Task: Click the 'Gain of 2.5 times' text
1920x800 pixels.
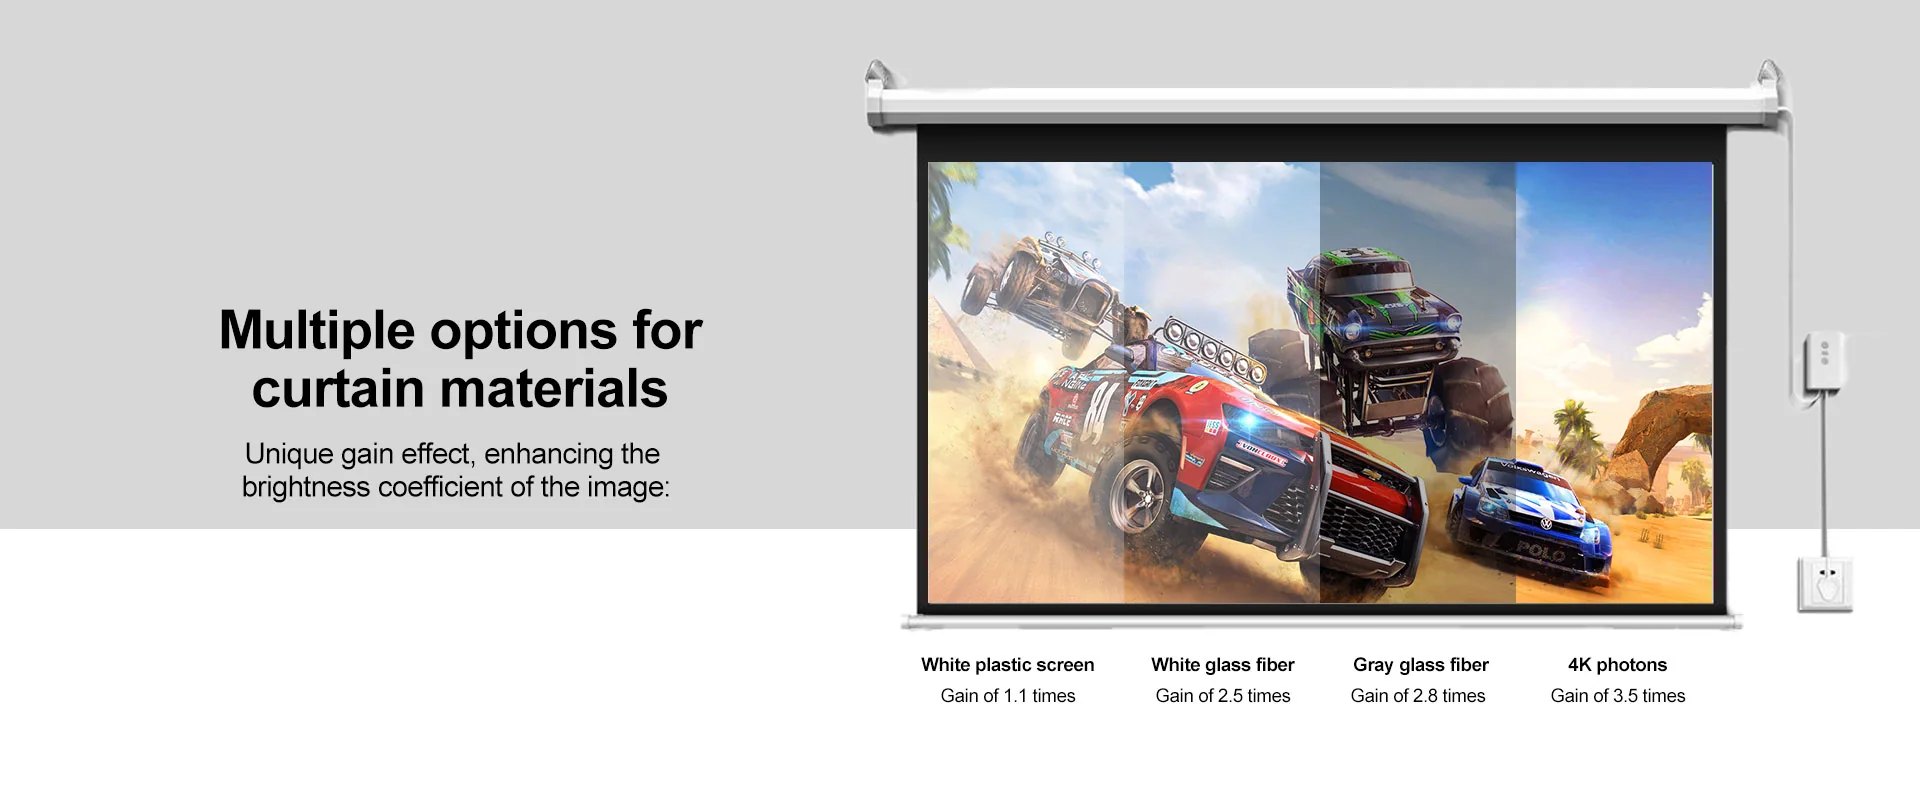Action: [1223, 696]
